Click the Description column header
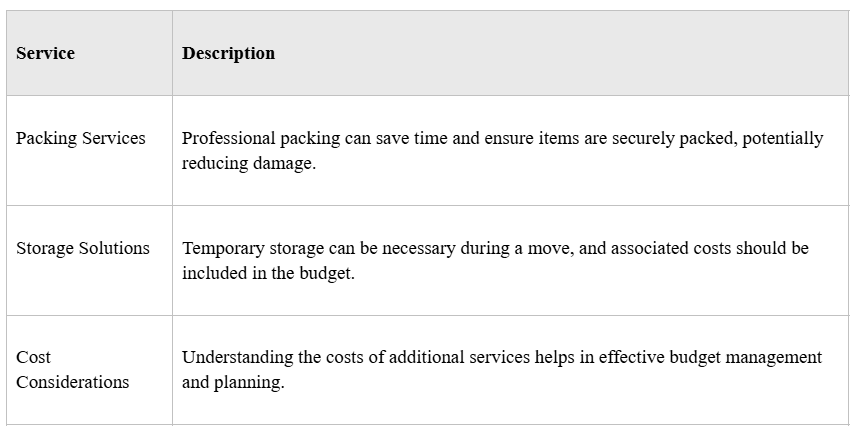856x432 pixels. click(228, 53)
